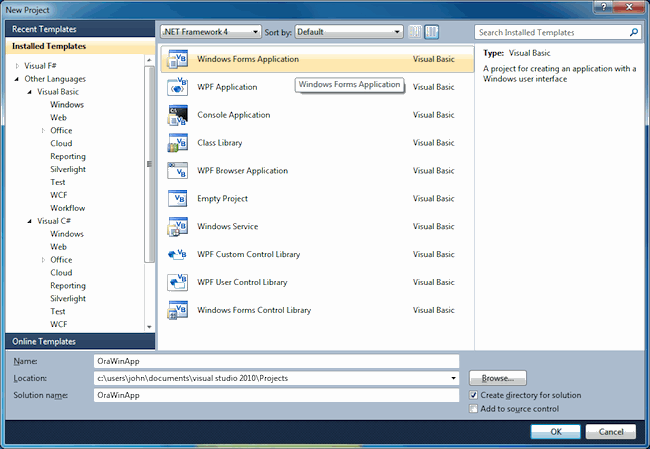Select Windows under Visual C#
The width and height of the screenshot is (650, 449).
click(x=67, y=234)
